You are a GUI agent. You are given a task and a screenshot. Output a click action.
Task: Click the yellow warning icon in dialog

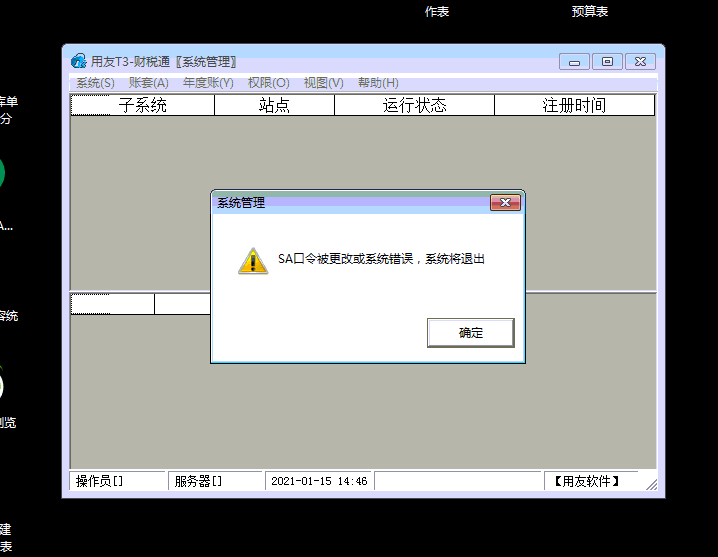pyautogui.click(x=253, y=261)
